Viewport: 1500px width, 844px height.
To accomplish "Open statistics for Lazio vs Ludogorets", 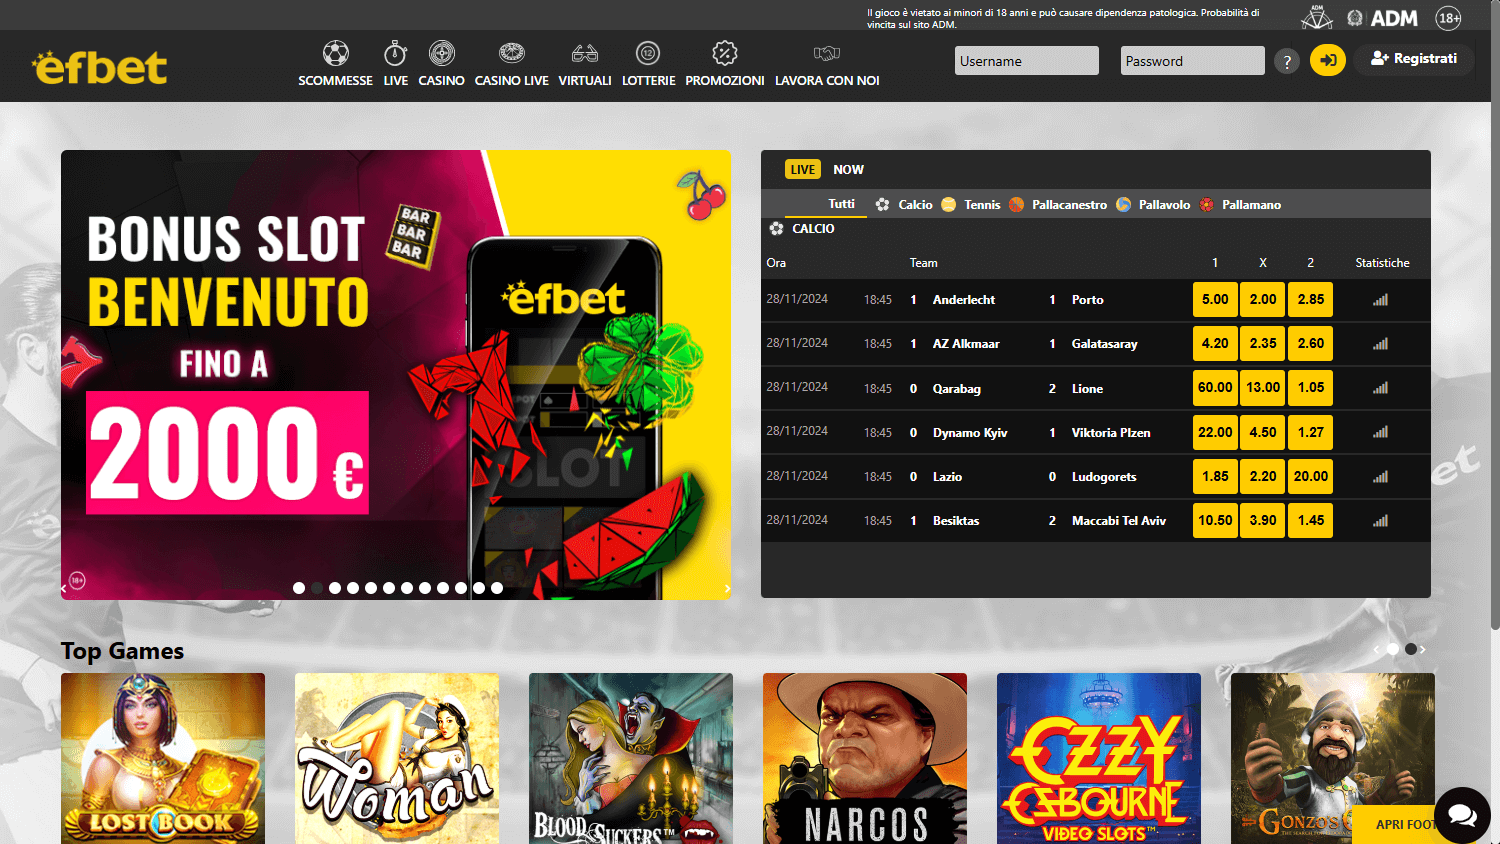I will click(x=1381, y=477).
